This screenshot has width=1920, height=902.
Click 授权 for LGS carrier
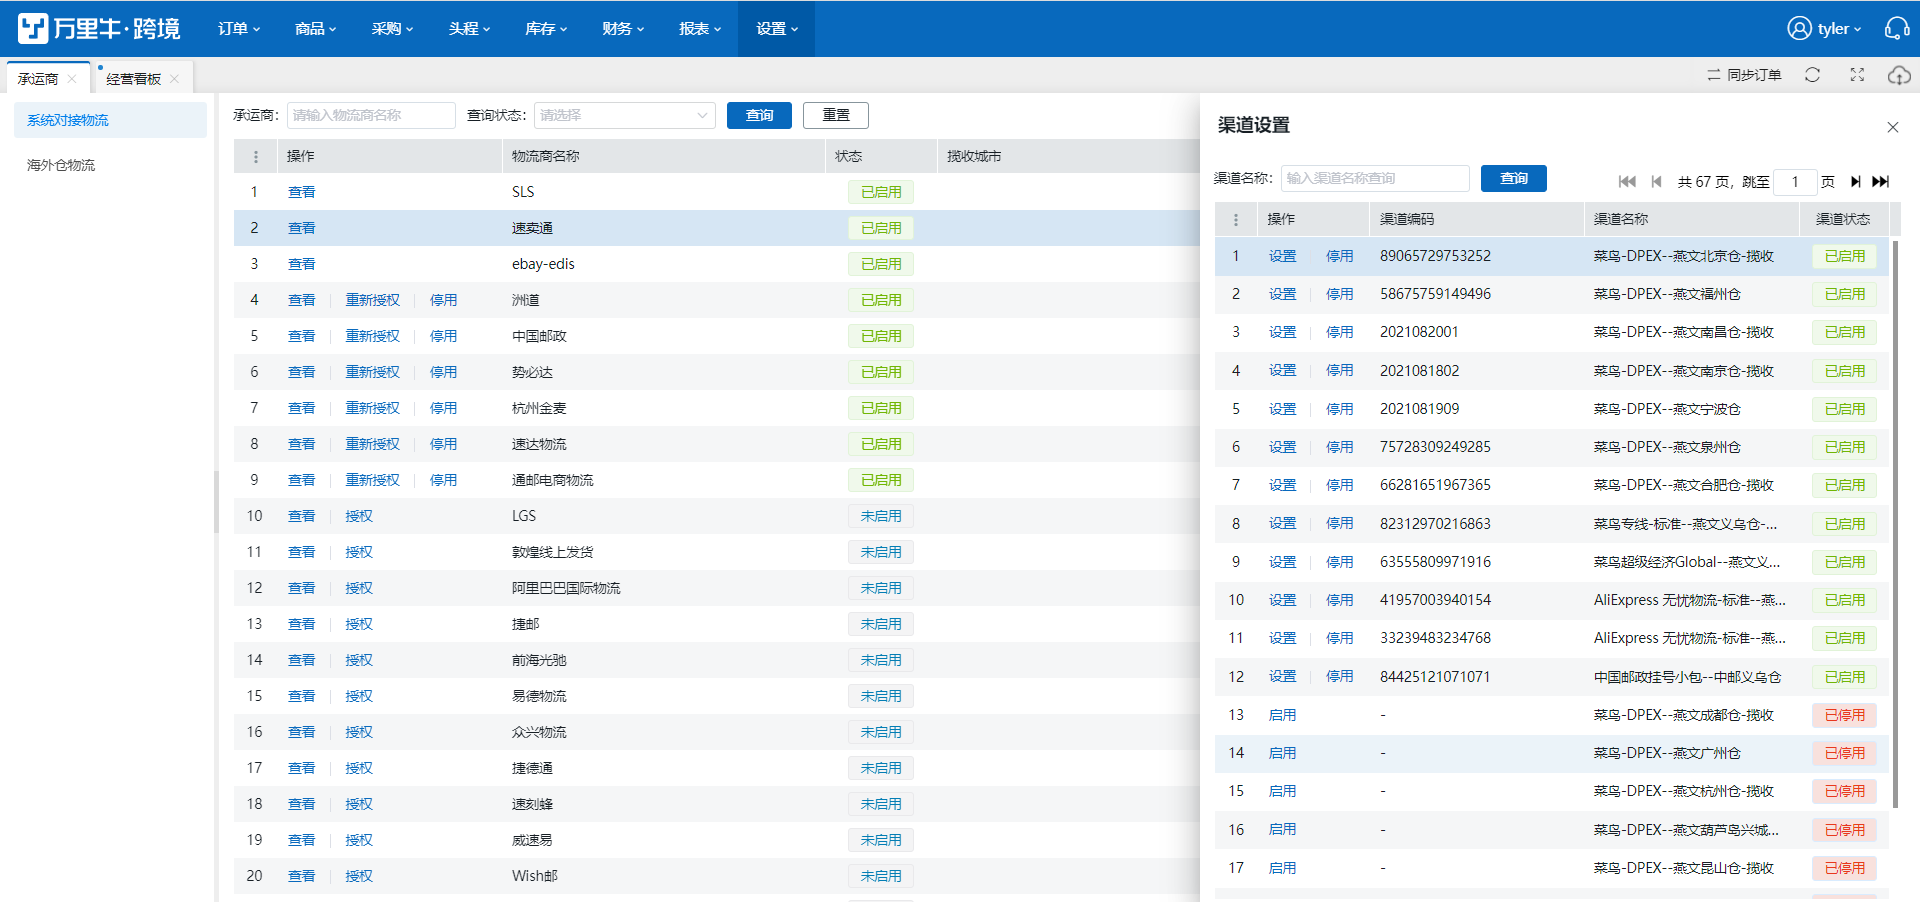click(359, 516)
